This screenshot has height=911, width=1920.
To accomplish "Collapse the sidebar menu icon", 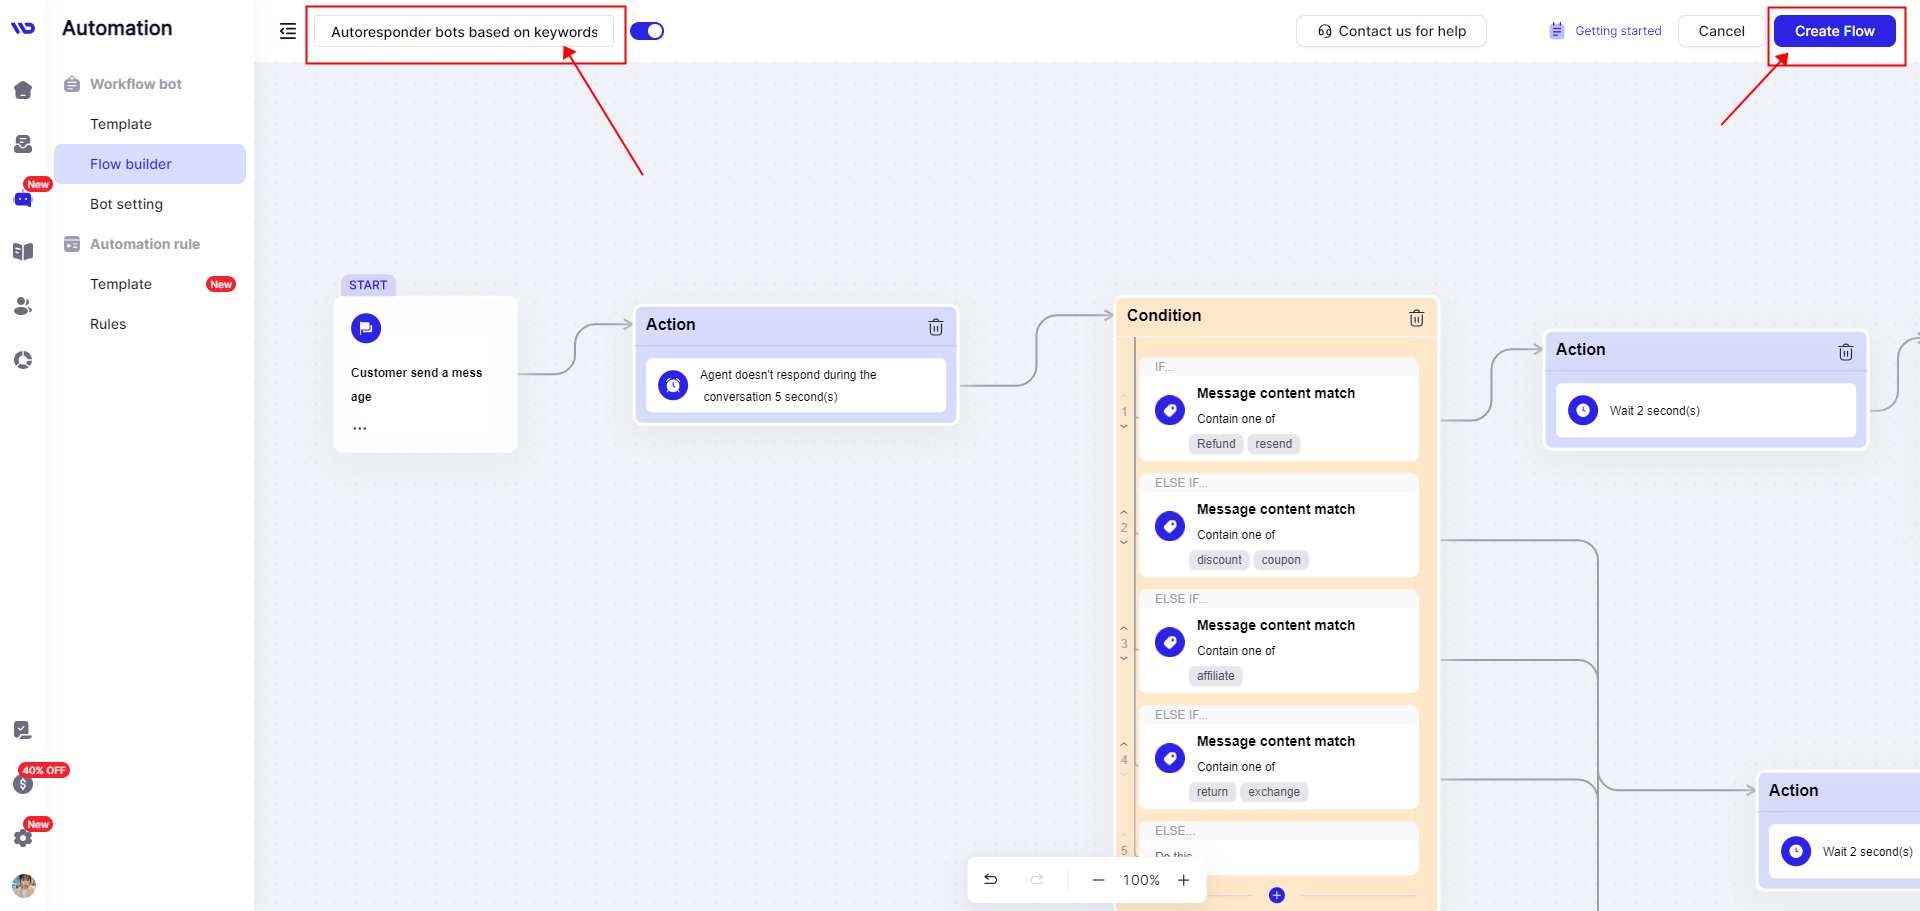I will tap(288, 31).
